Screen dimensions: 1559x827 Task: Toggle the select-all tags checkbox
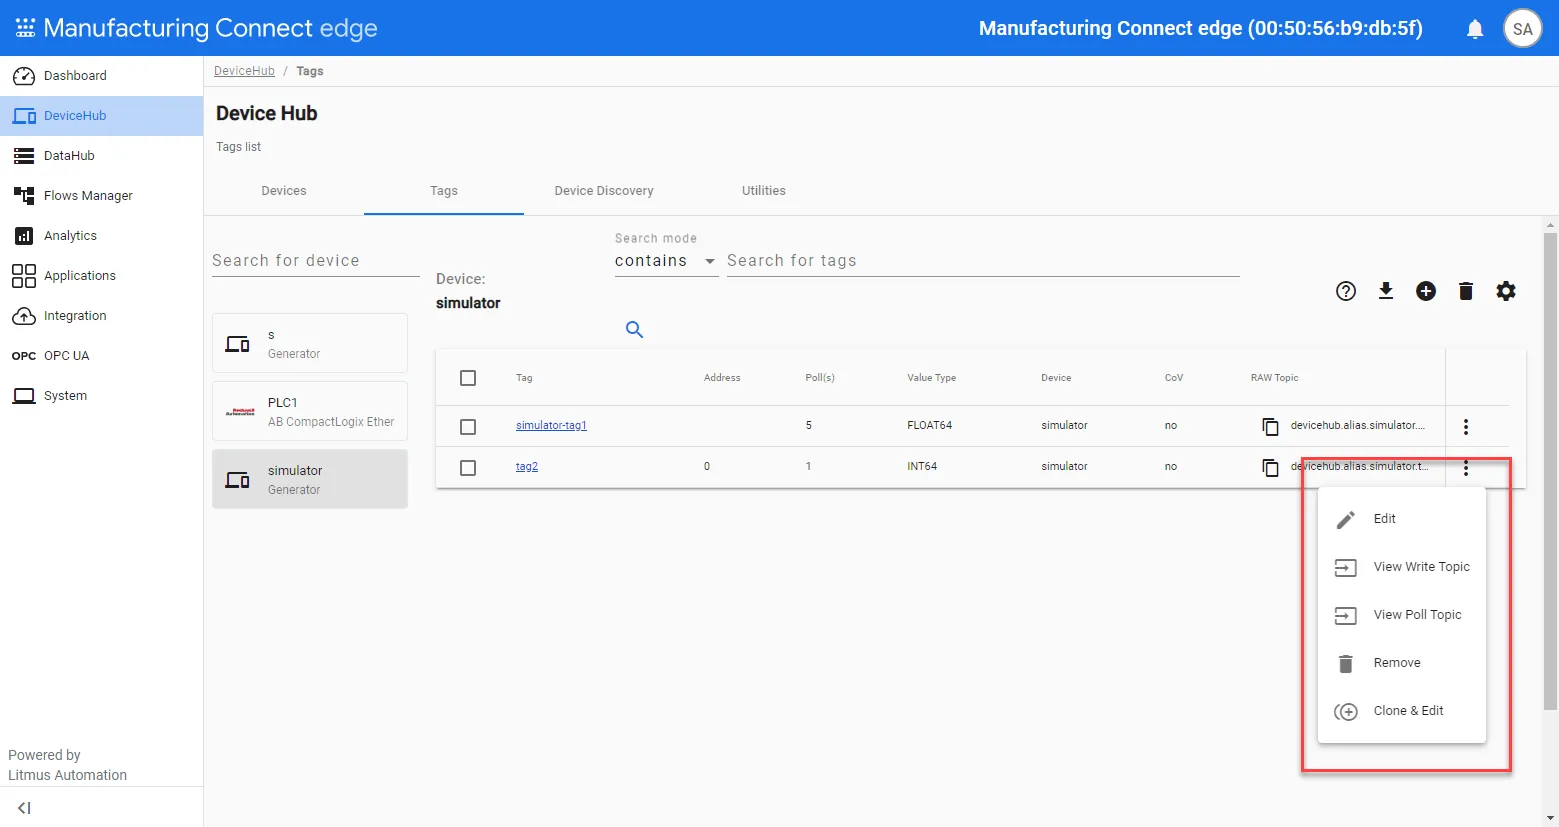(x=468, y=378)
